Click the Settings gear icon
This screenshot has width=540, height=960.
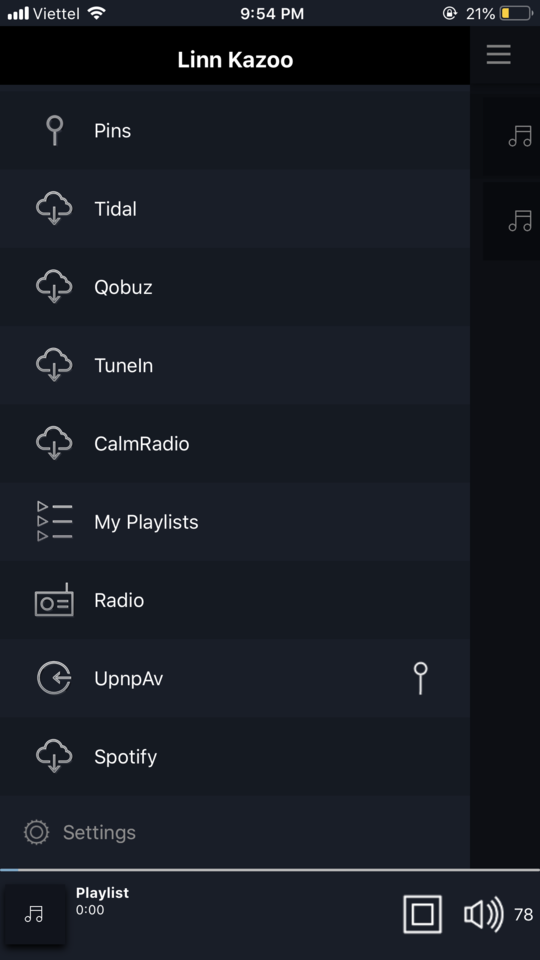click(x=36, y=832)
